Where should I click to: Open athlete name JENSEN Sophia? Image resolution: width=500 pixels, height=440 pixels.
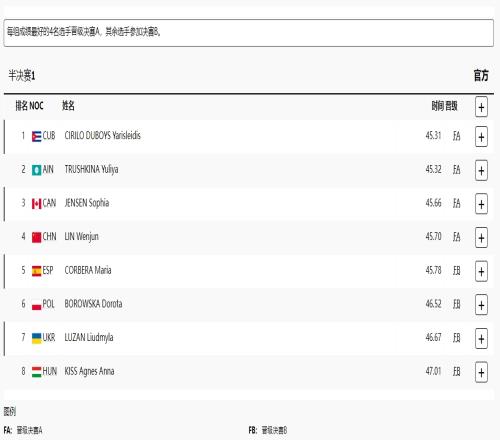coord(87,203)
